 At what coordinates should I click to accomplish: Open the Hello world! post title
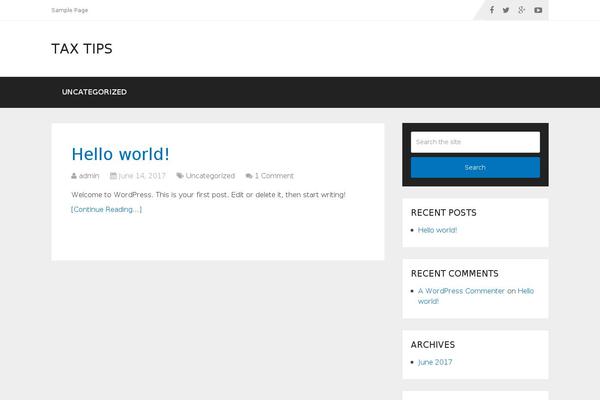(x=120, y=154)
